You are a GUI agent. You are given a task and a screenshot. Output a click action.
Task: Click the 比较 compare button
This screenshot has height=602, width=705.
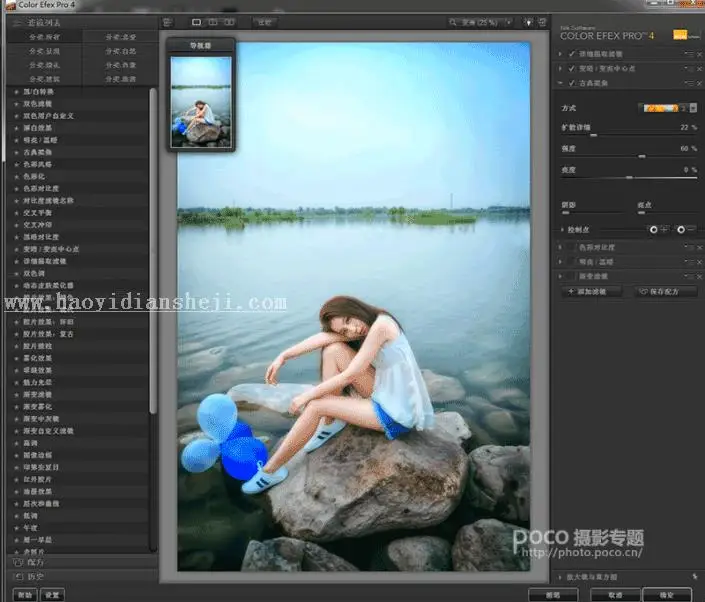[x=264, y=22]
